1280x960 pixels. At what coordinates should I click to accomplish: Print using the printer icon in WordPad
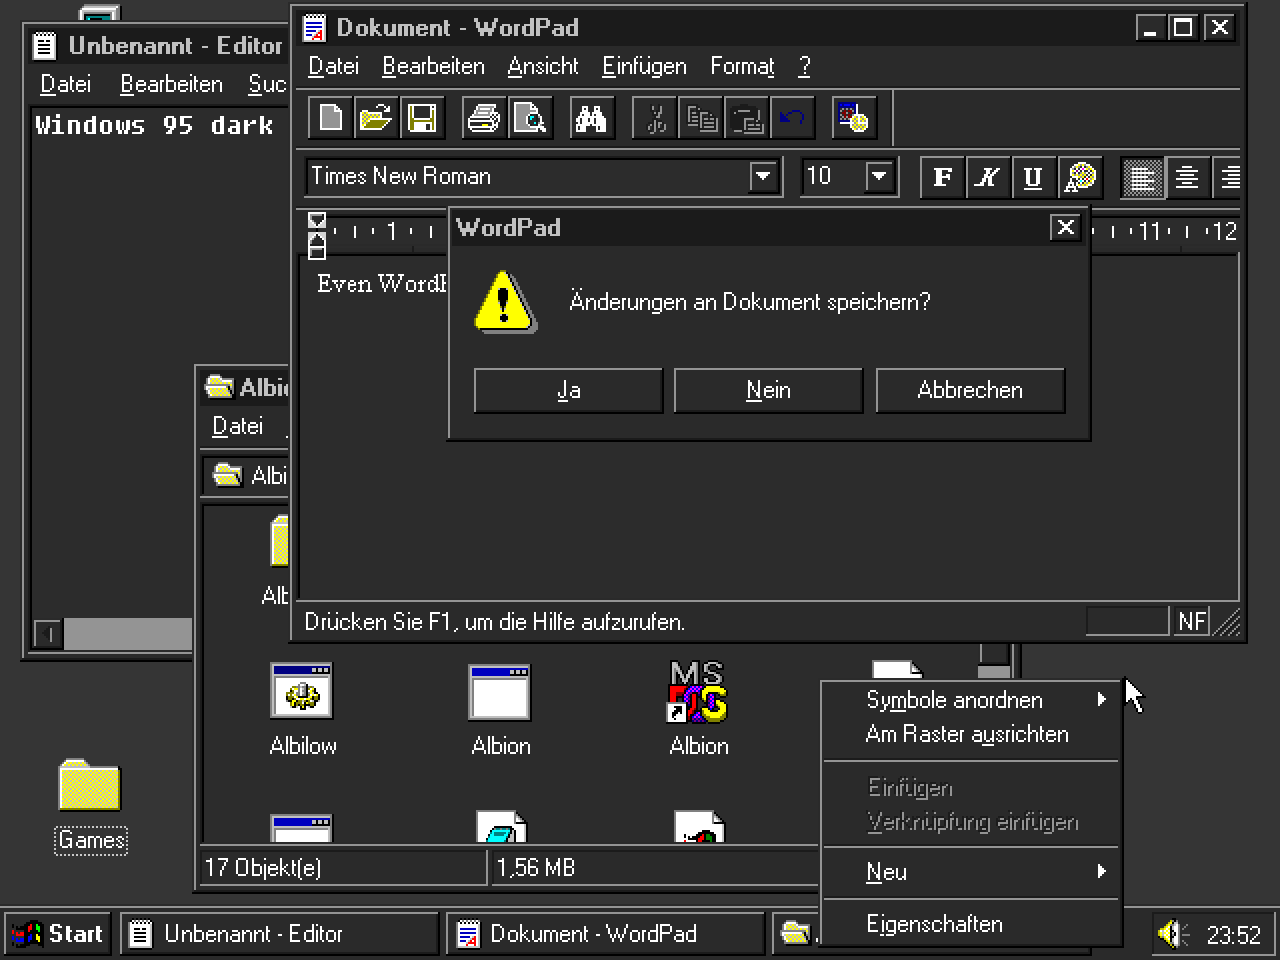point(484,118)
